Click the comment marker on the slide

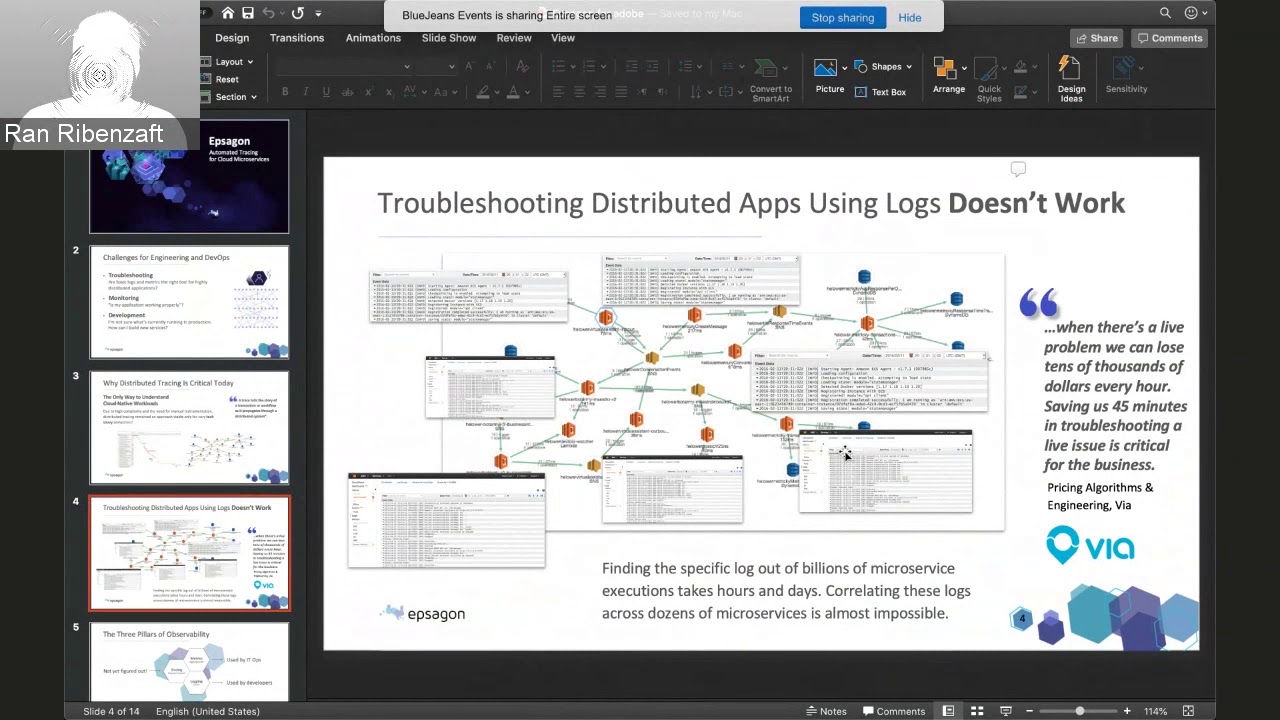1018,169
